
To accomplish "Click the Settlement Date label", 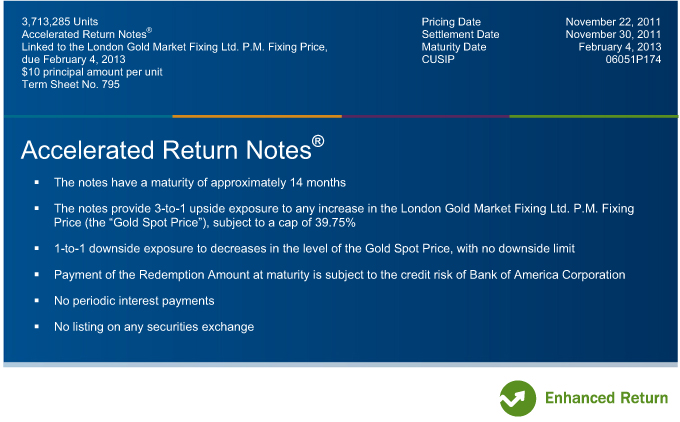I will tap(460, 34).
